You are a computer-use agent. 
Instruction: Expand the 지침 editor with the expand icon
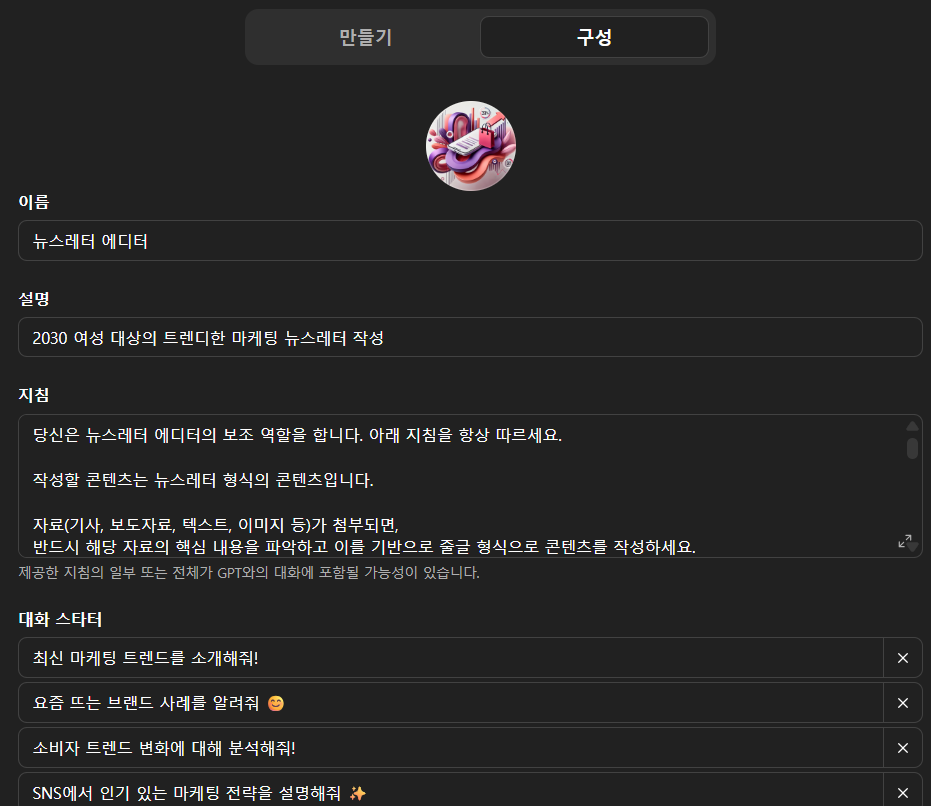click(904, 541)
